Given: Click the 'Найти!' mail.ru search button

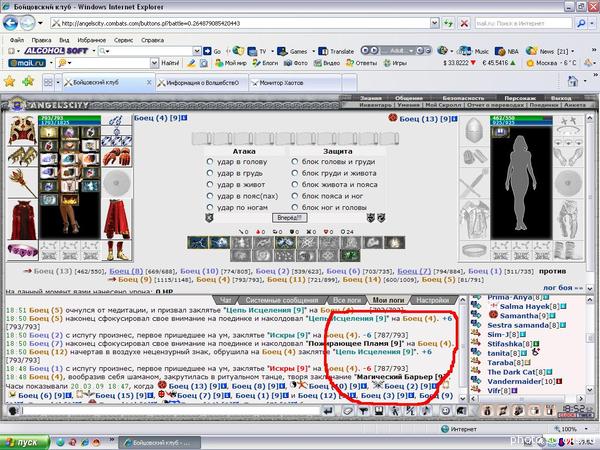Looking at the screenshot, I should click(170, 63).
